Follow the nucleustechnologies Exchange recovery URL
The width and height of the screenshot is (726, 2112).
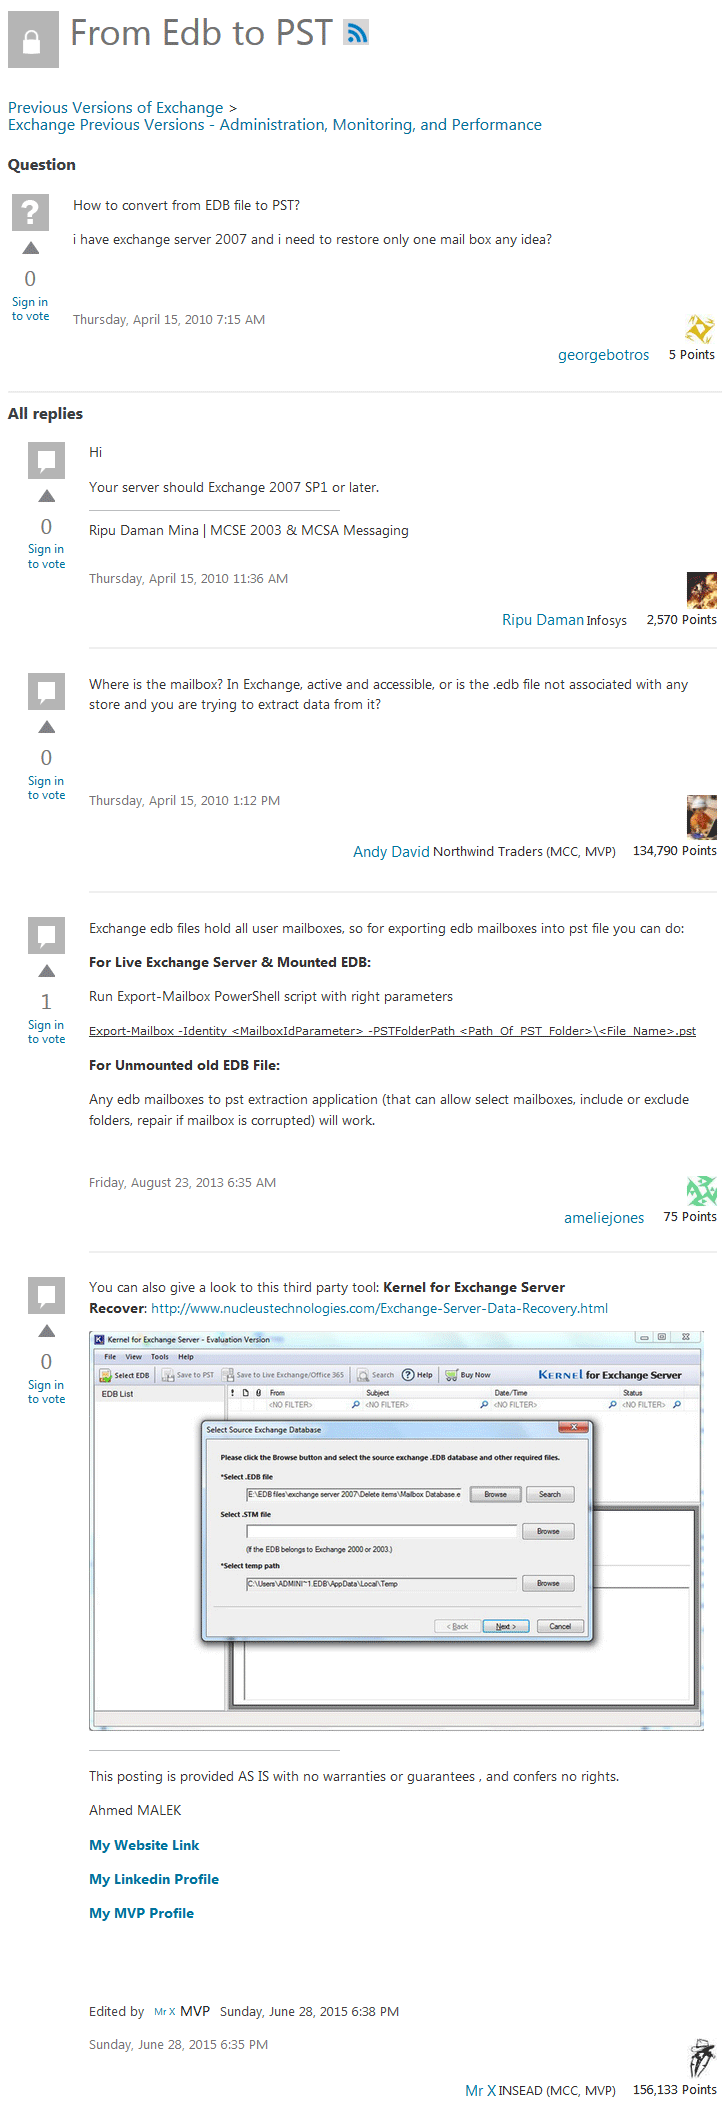point(379,1308)
